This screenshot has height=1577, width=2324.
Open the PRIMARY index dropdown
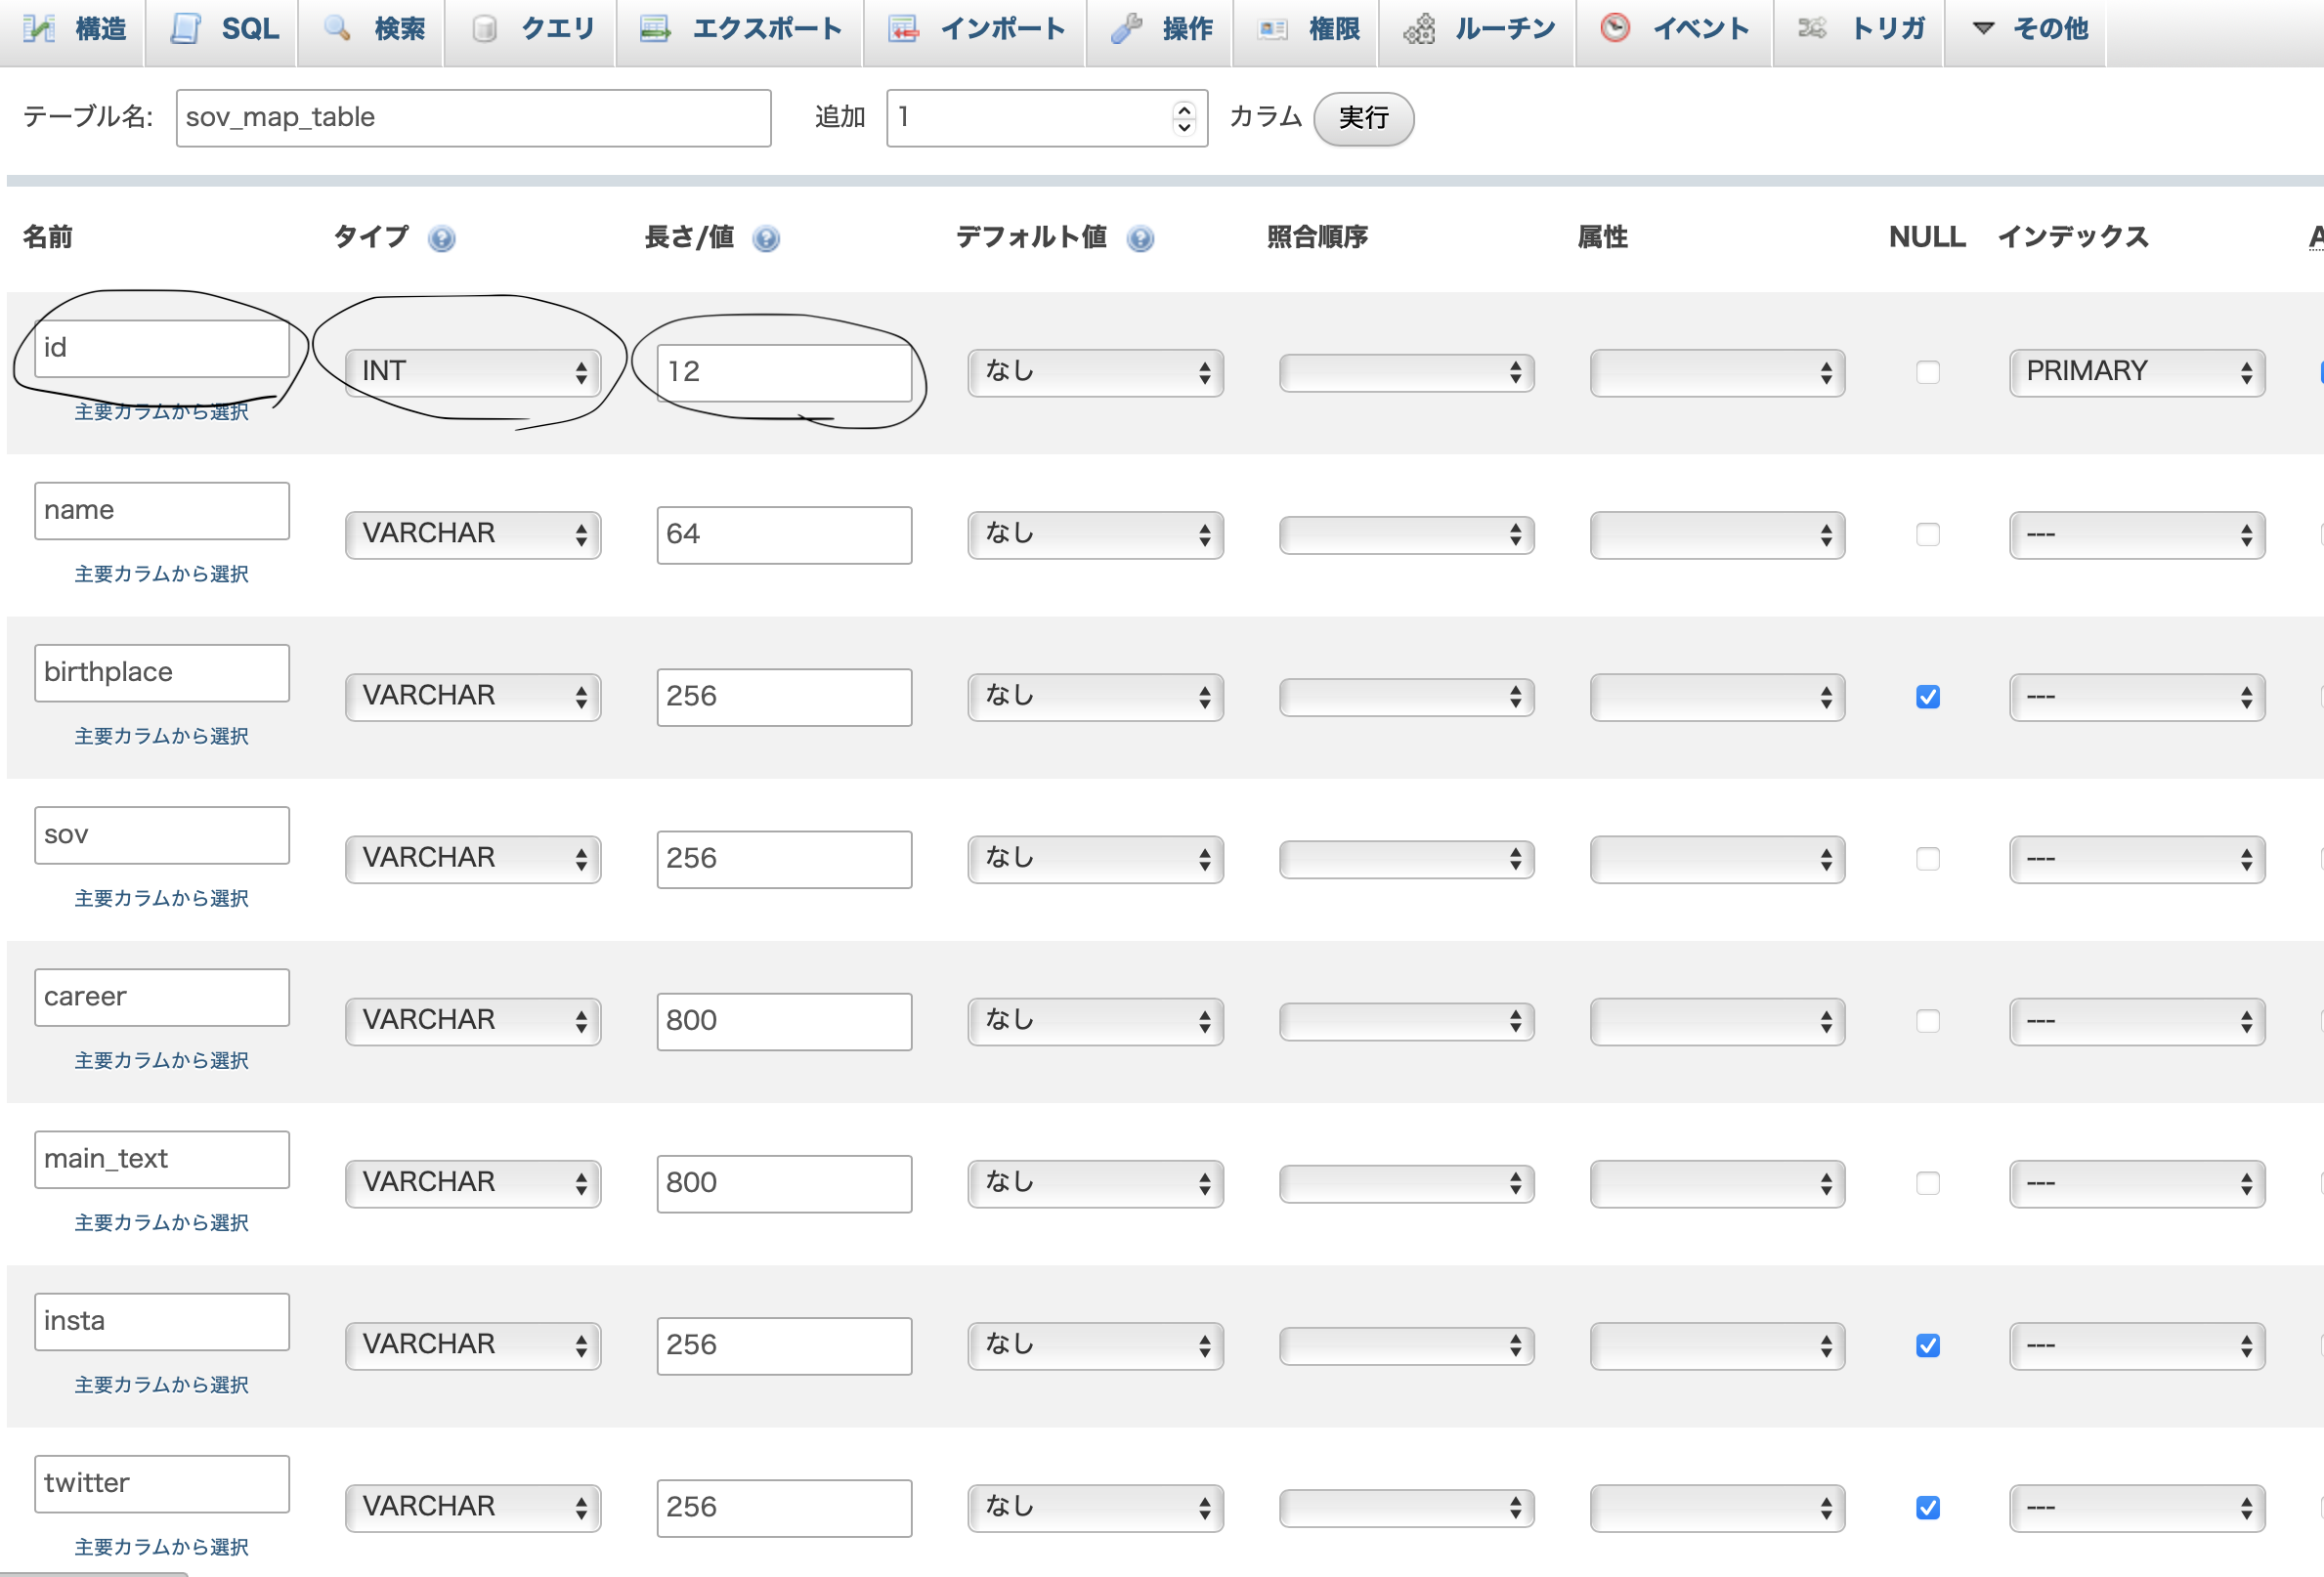[2136, 372]
